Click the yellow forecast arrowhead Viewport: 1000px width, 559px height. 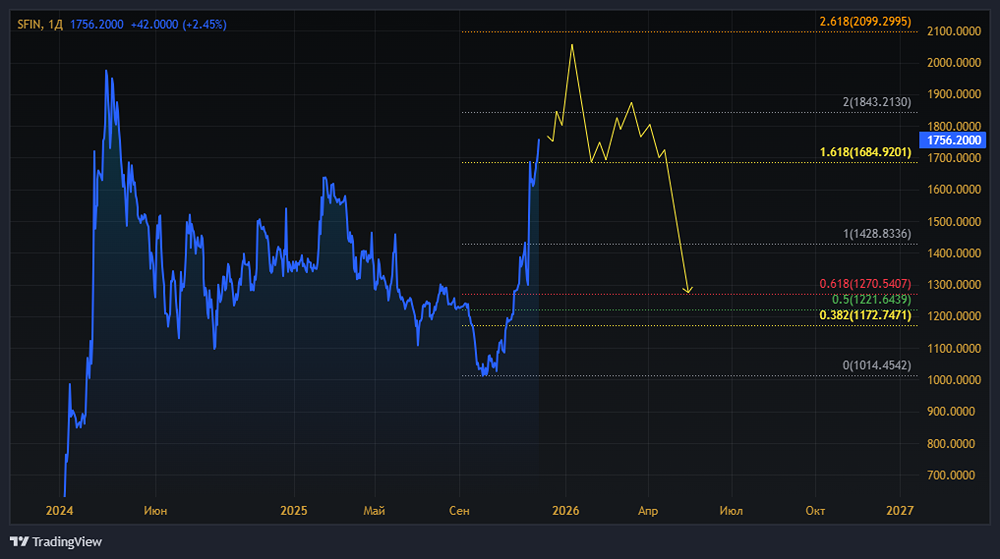(x=688, y=291)
